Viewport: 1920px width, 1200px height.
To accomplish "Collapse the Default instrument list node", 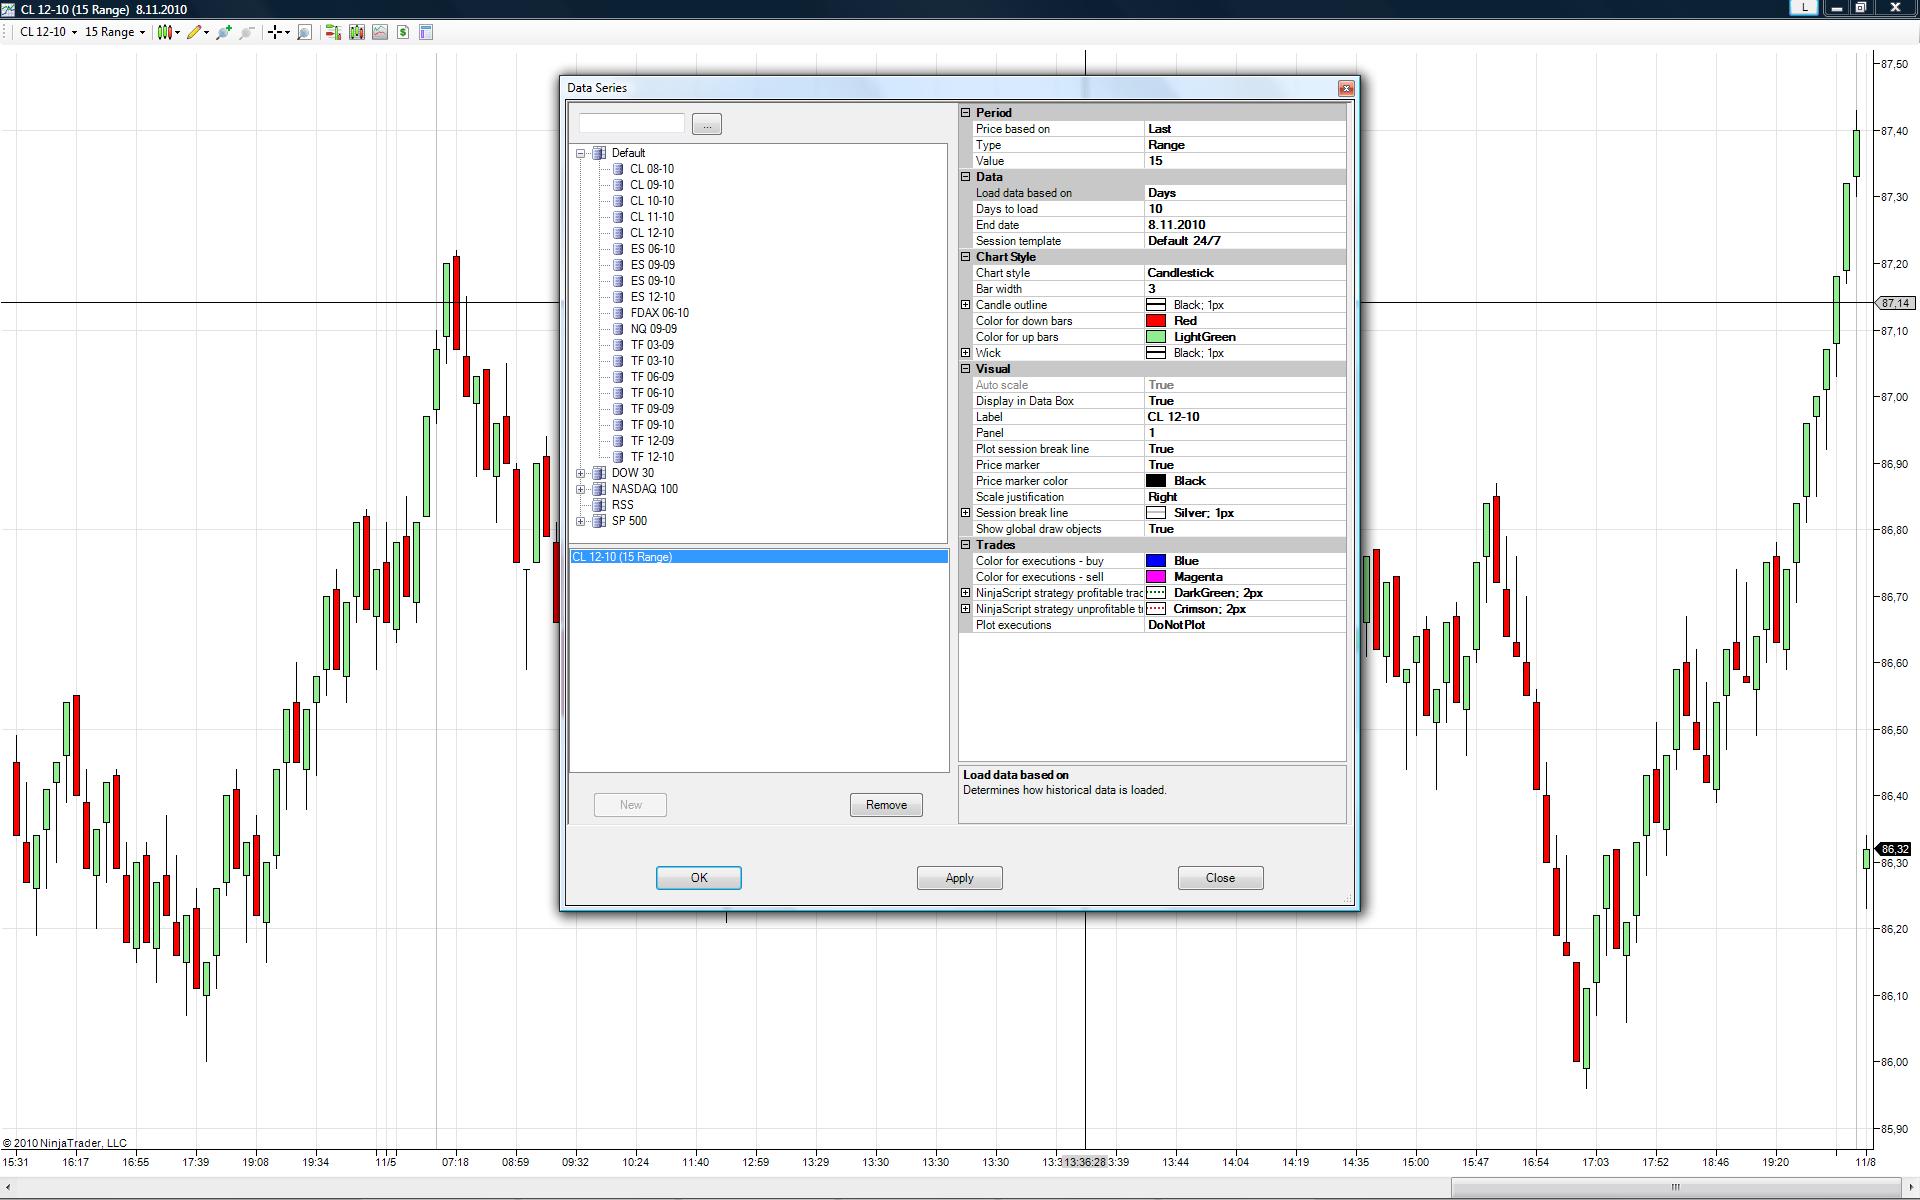I will pyautogui.click(x=580, y=153).
